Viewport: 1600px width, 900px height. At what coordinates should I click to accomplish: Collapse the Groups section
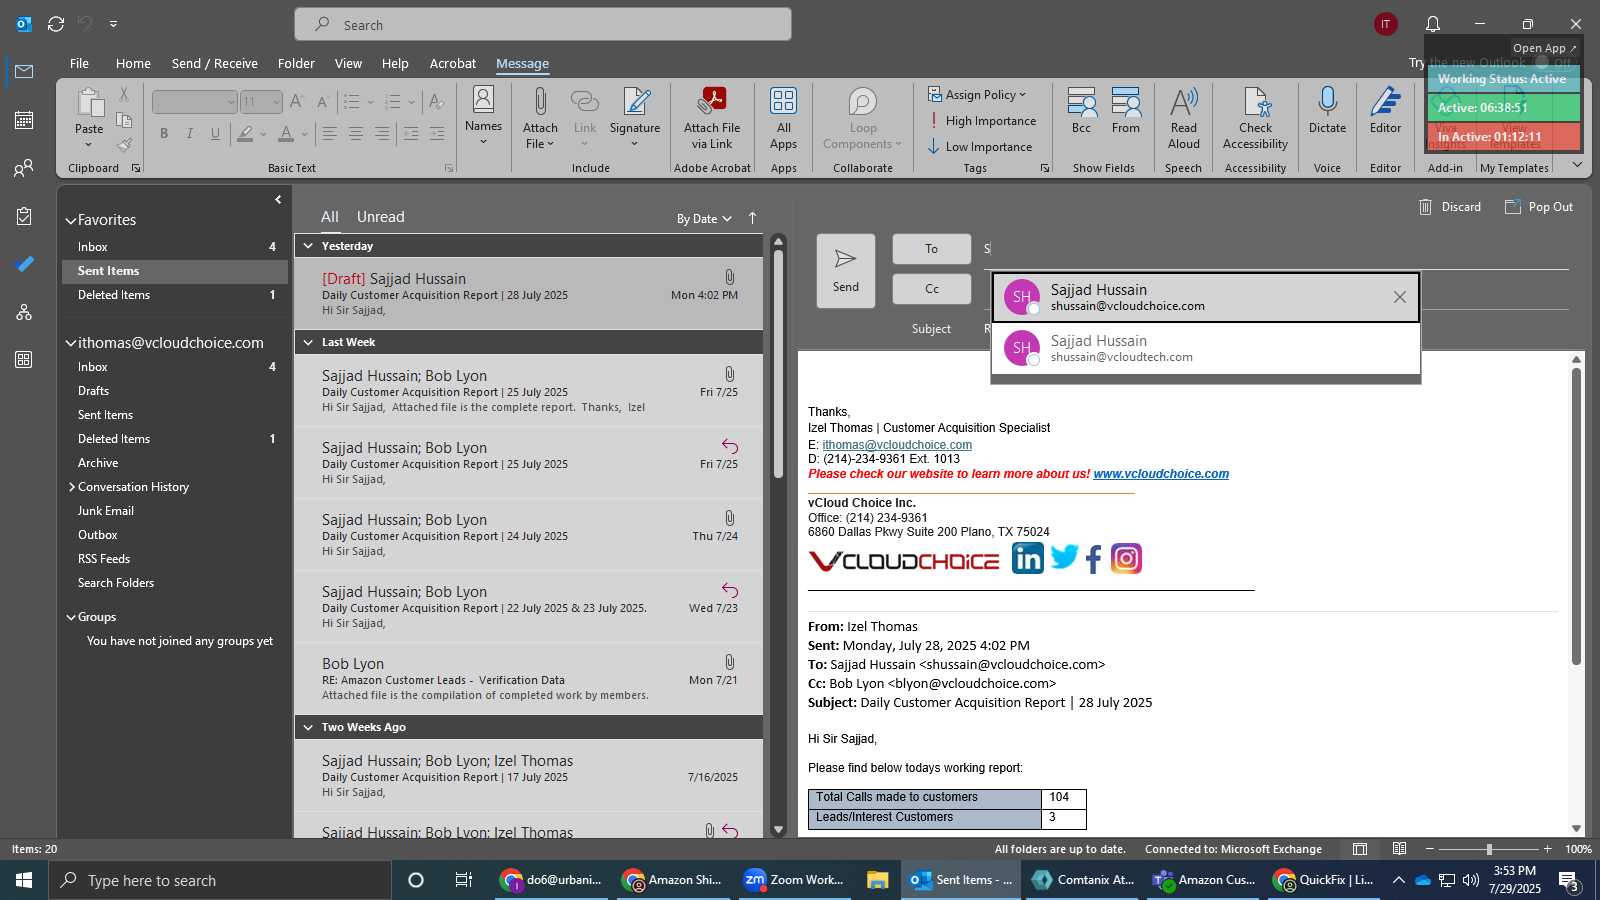tap(71, 618)
